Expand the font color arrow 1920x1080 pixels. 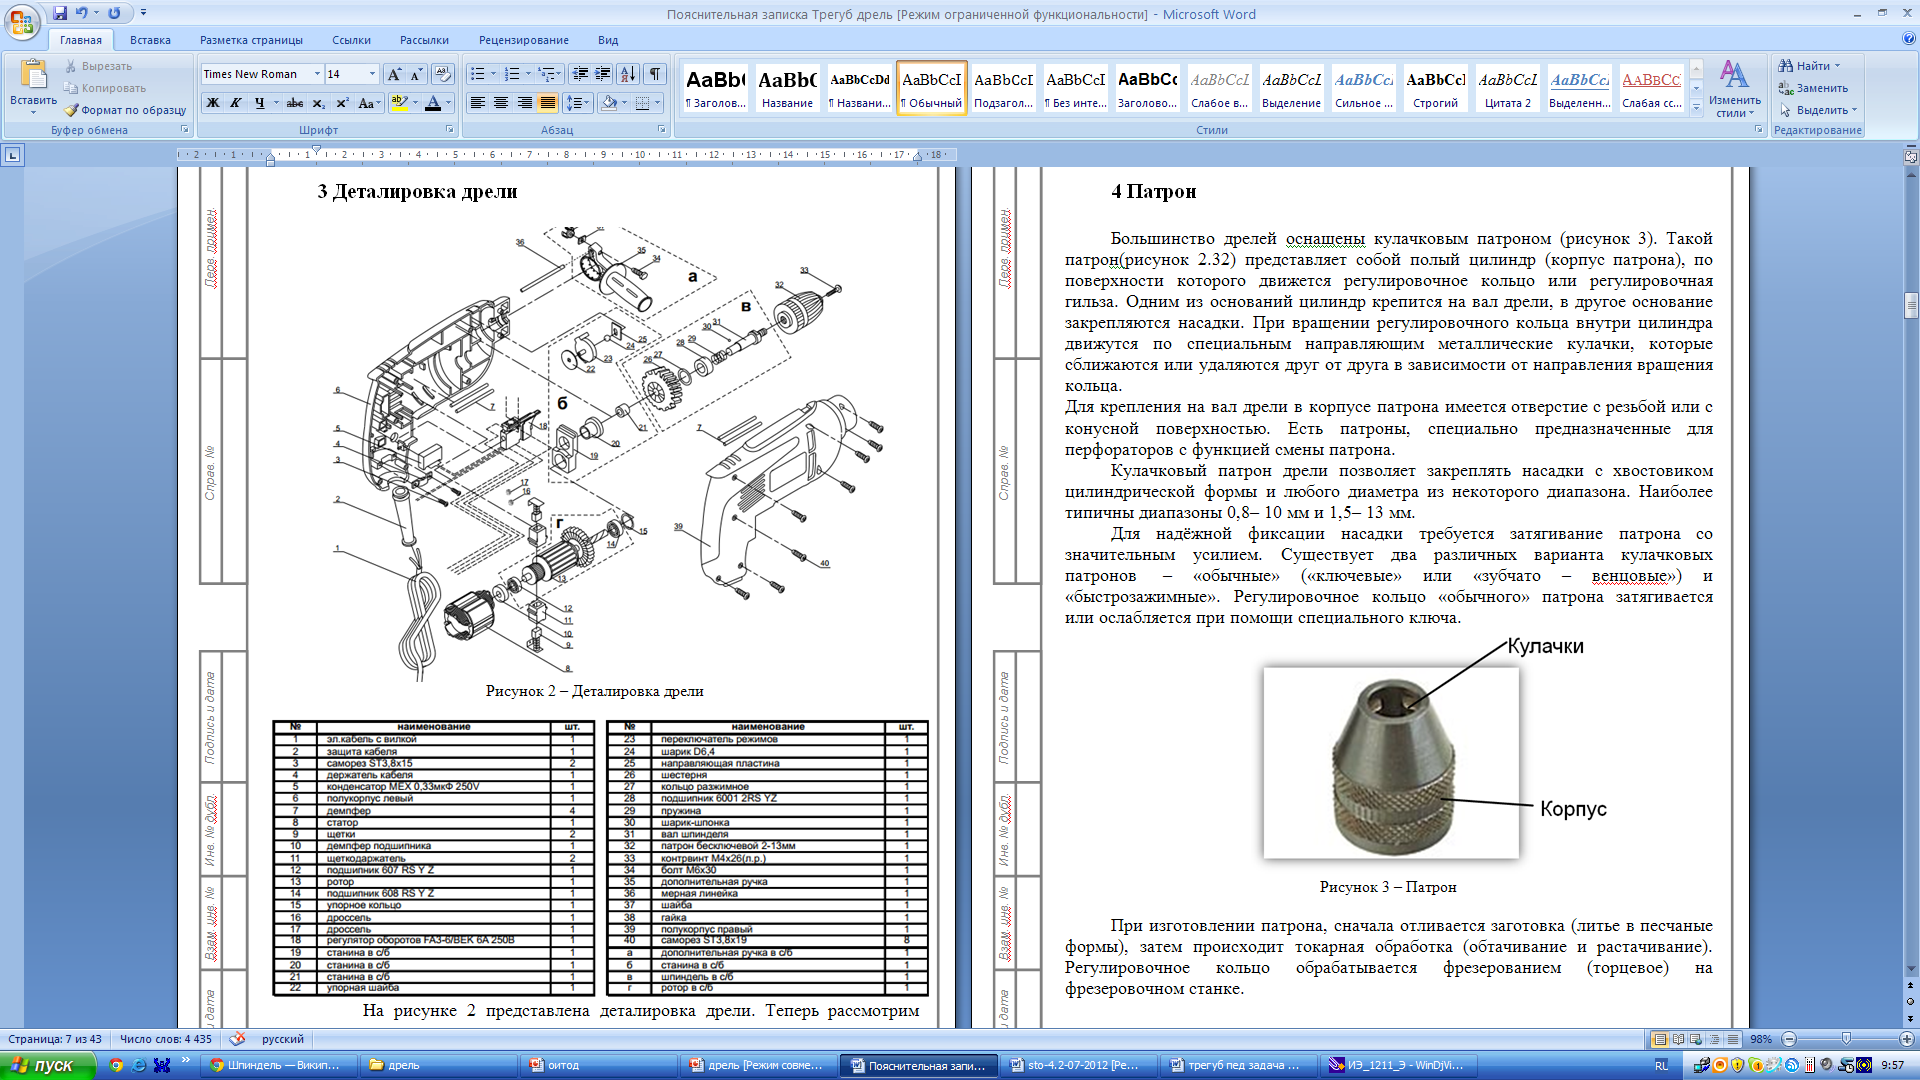[448, 103]
